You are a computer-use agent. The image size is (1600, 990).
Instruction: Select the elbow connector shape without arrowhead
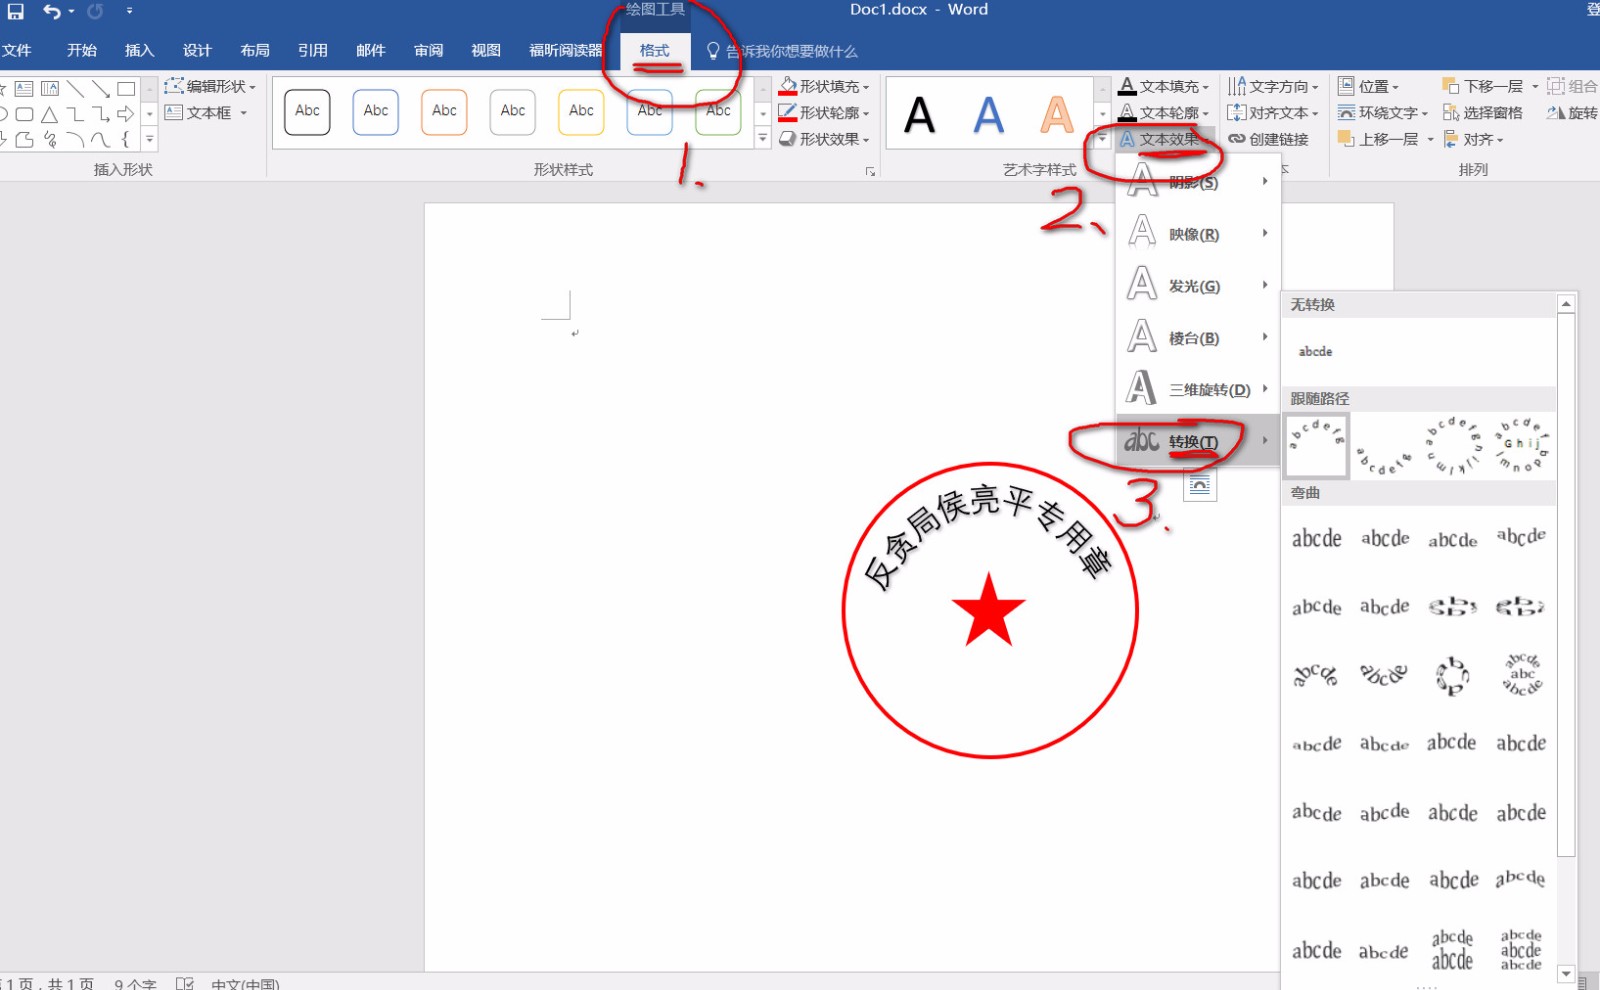point(75,114)
